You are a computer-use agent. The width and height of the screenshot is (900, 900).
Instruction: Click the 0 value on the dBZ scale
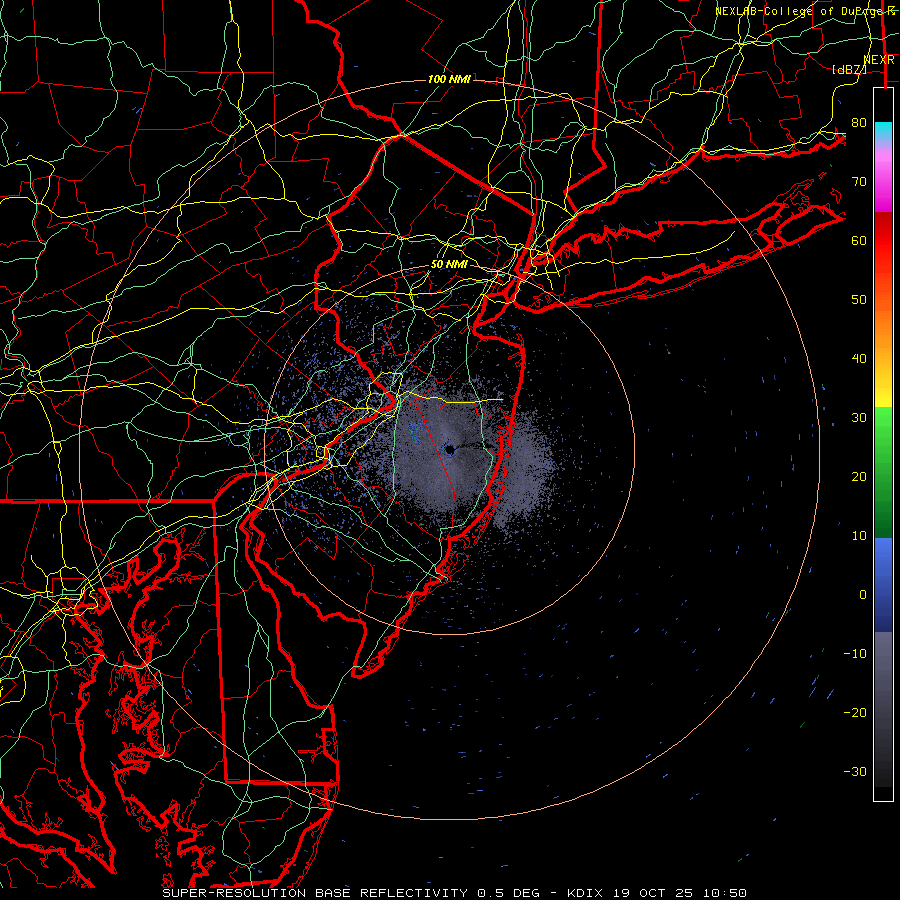(x=863, y=595)
